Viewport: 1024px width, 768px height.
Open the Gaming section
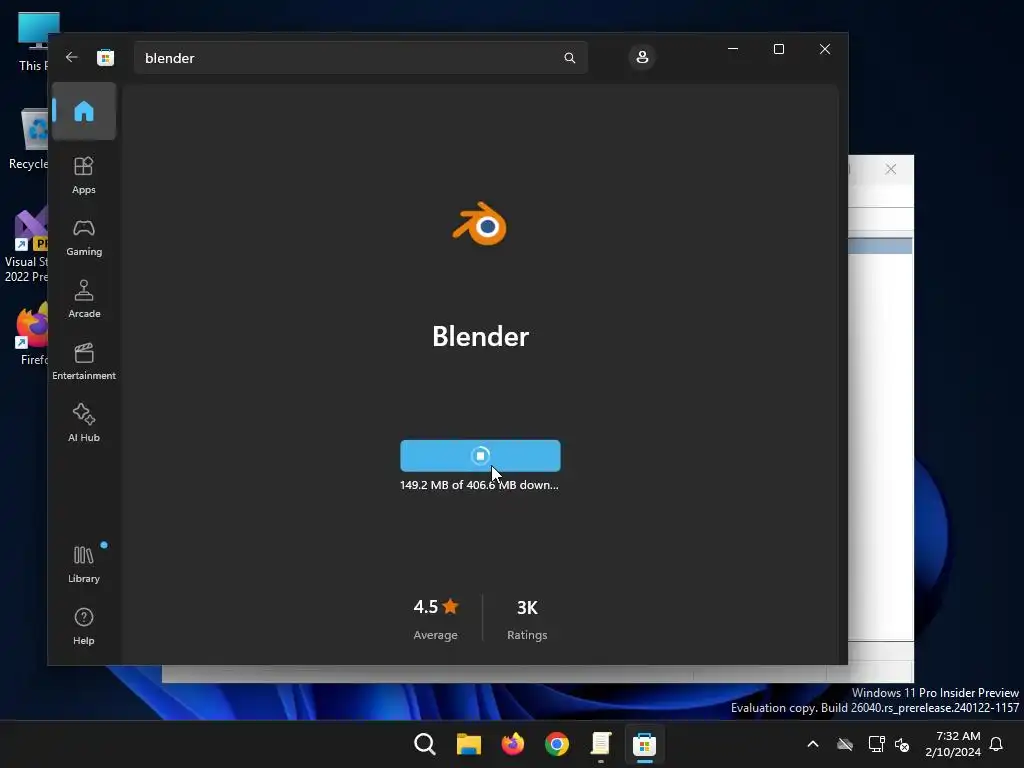[84, 238]
